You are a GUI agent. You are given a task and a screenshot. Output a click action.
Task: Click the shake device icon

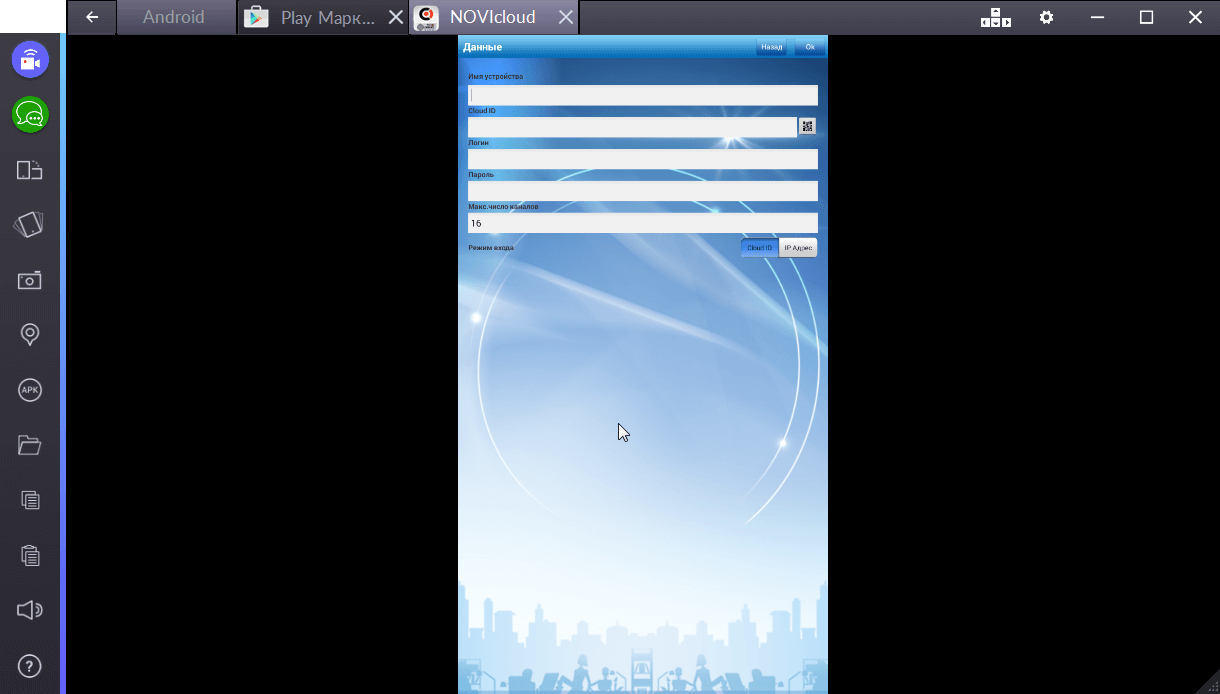pyautogui.click(x=30, y=225)
